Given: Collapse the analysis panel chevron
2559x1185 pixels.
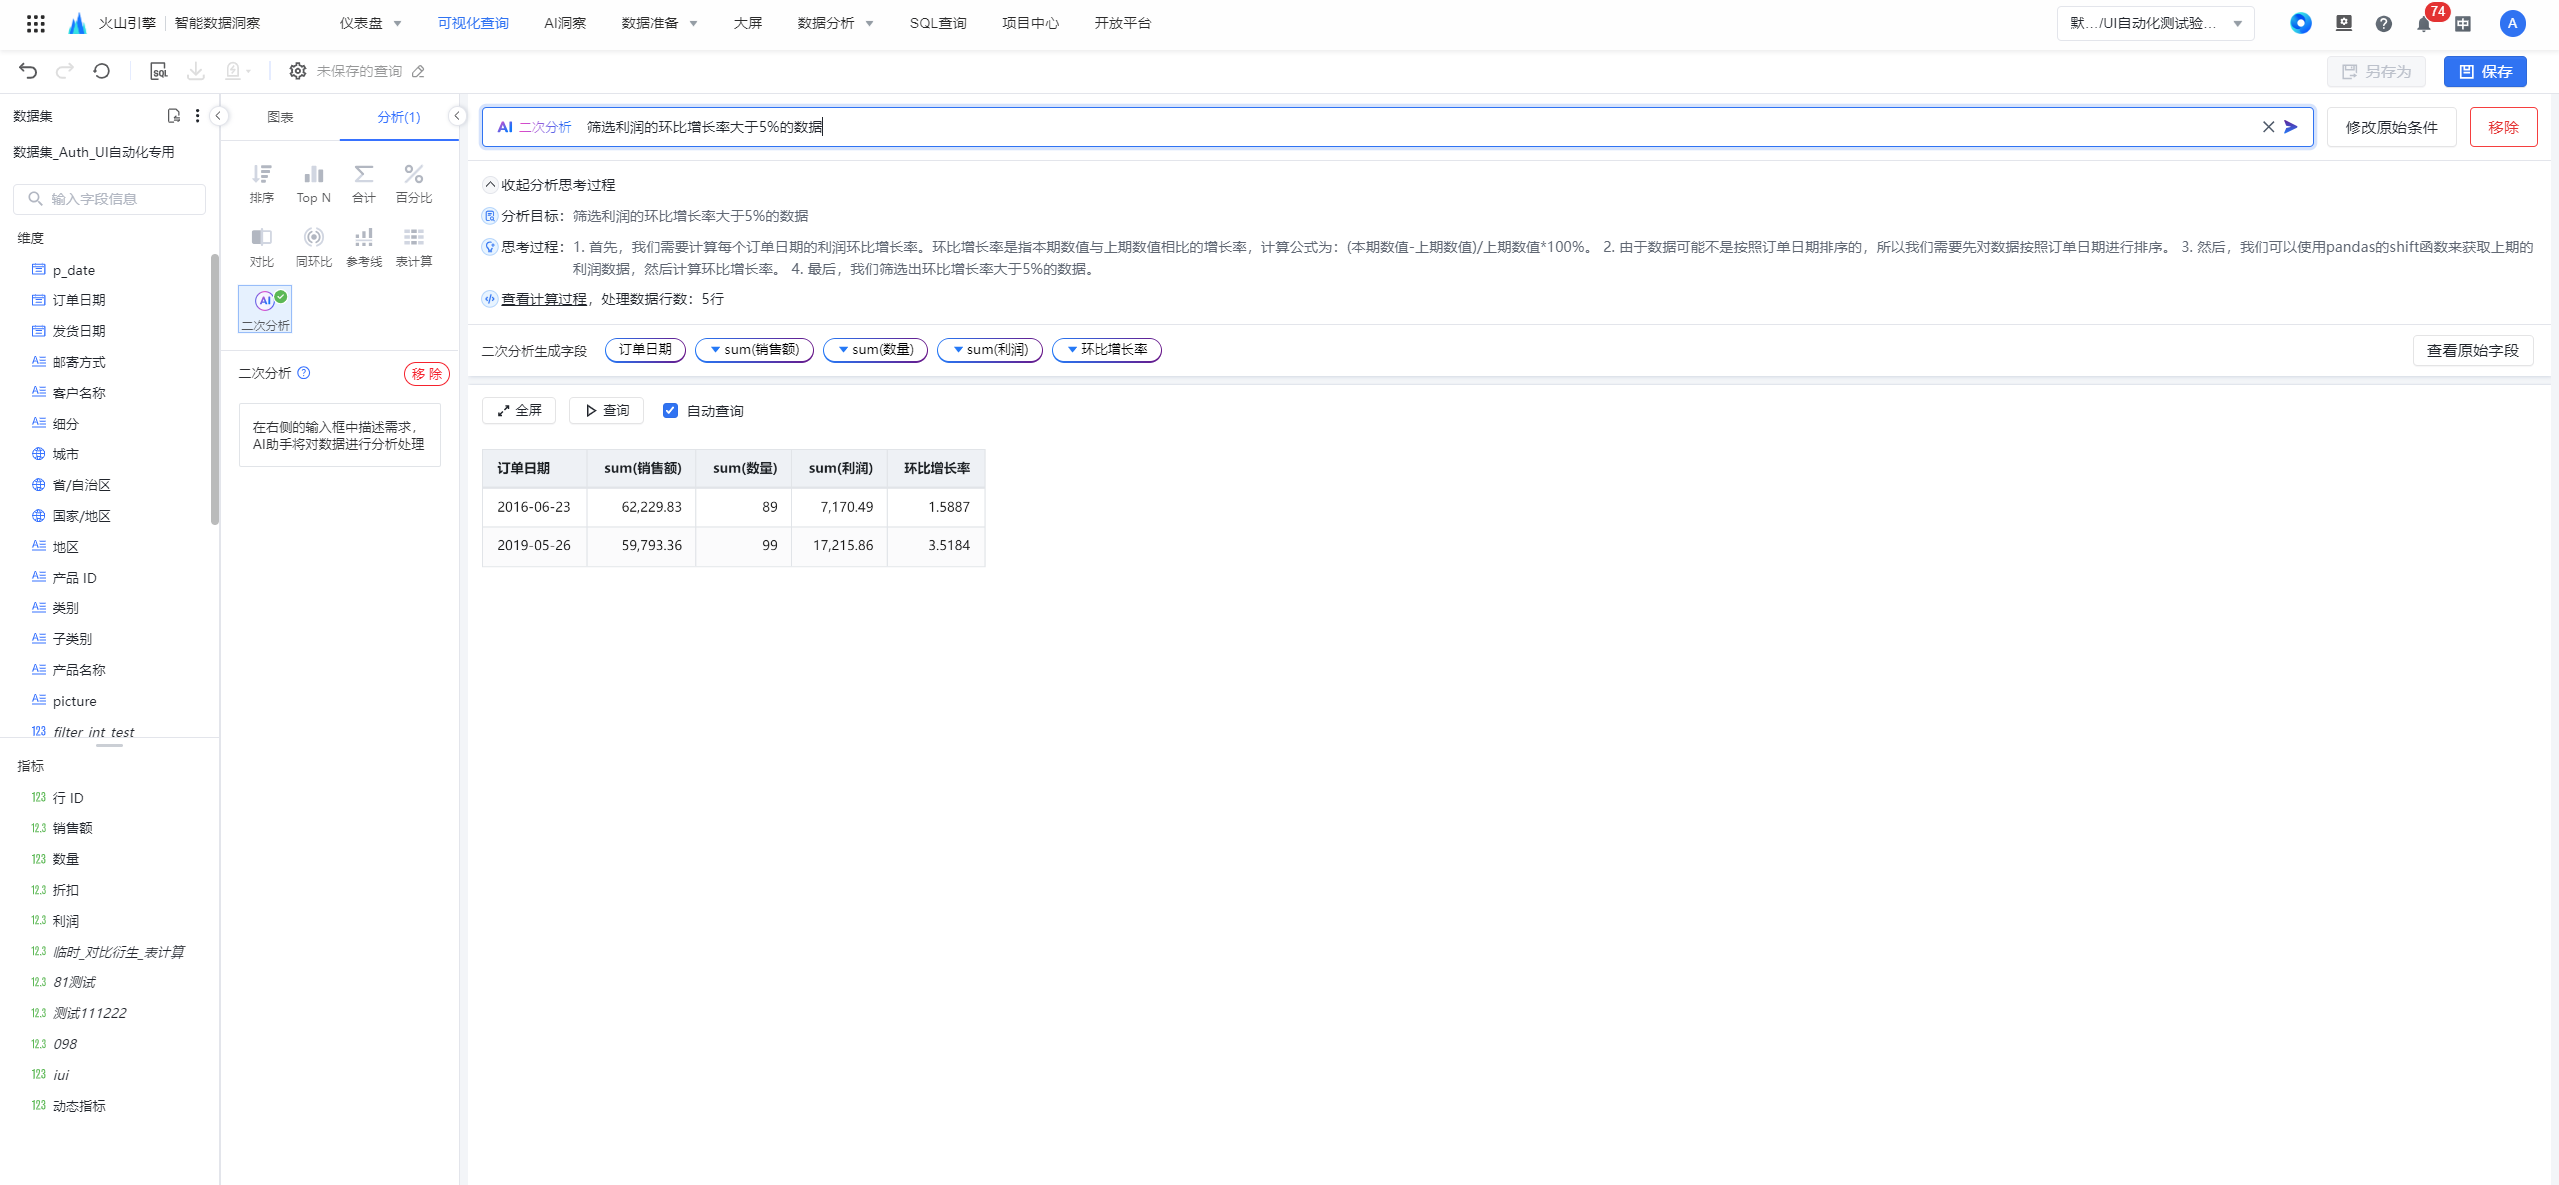Looking at the screenshot, I should (x=457, y=116).
